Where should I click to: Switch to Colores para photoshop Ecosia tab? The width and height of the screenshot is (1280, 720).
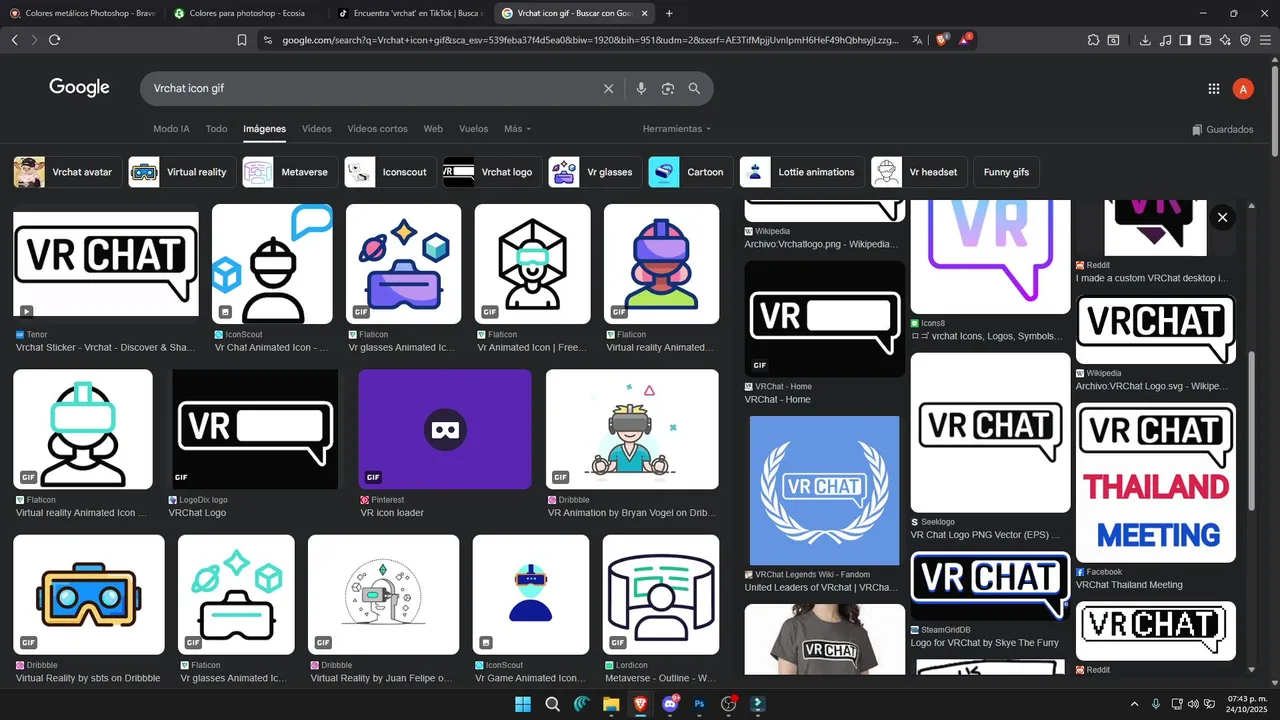(245, 13)
